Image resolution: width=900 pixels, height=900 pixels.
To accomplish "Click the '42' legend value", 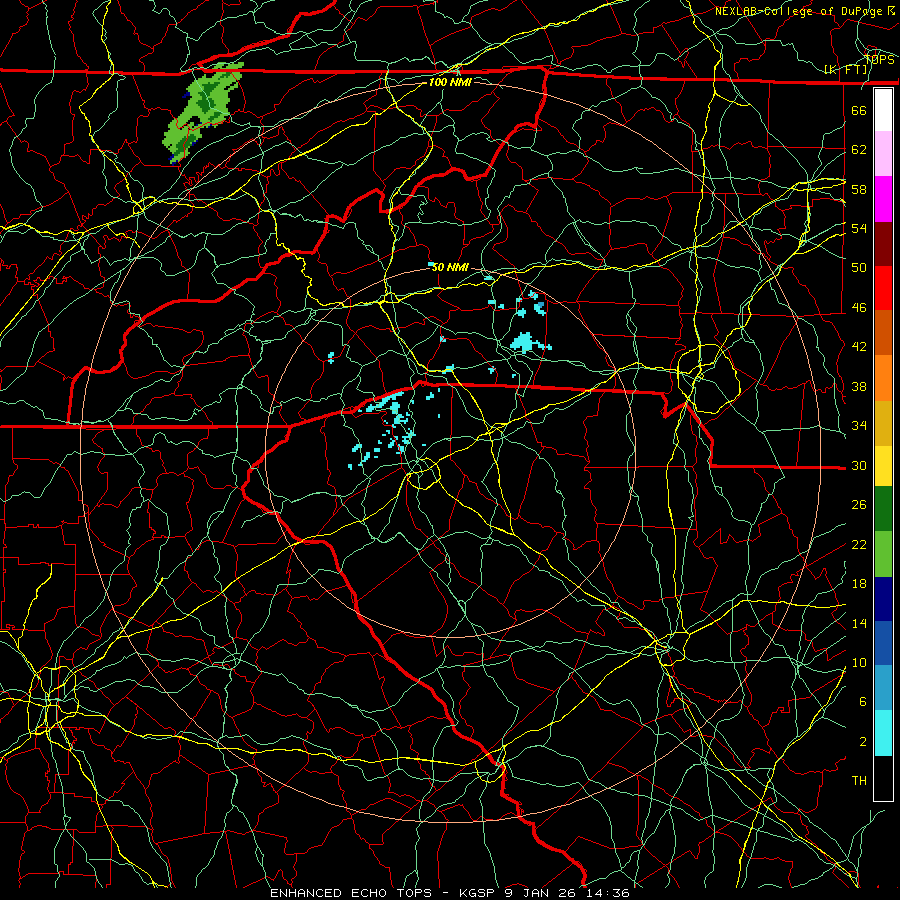I will point(859,347).
